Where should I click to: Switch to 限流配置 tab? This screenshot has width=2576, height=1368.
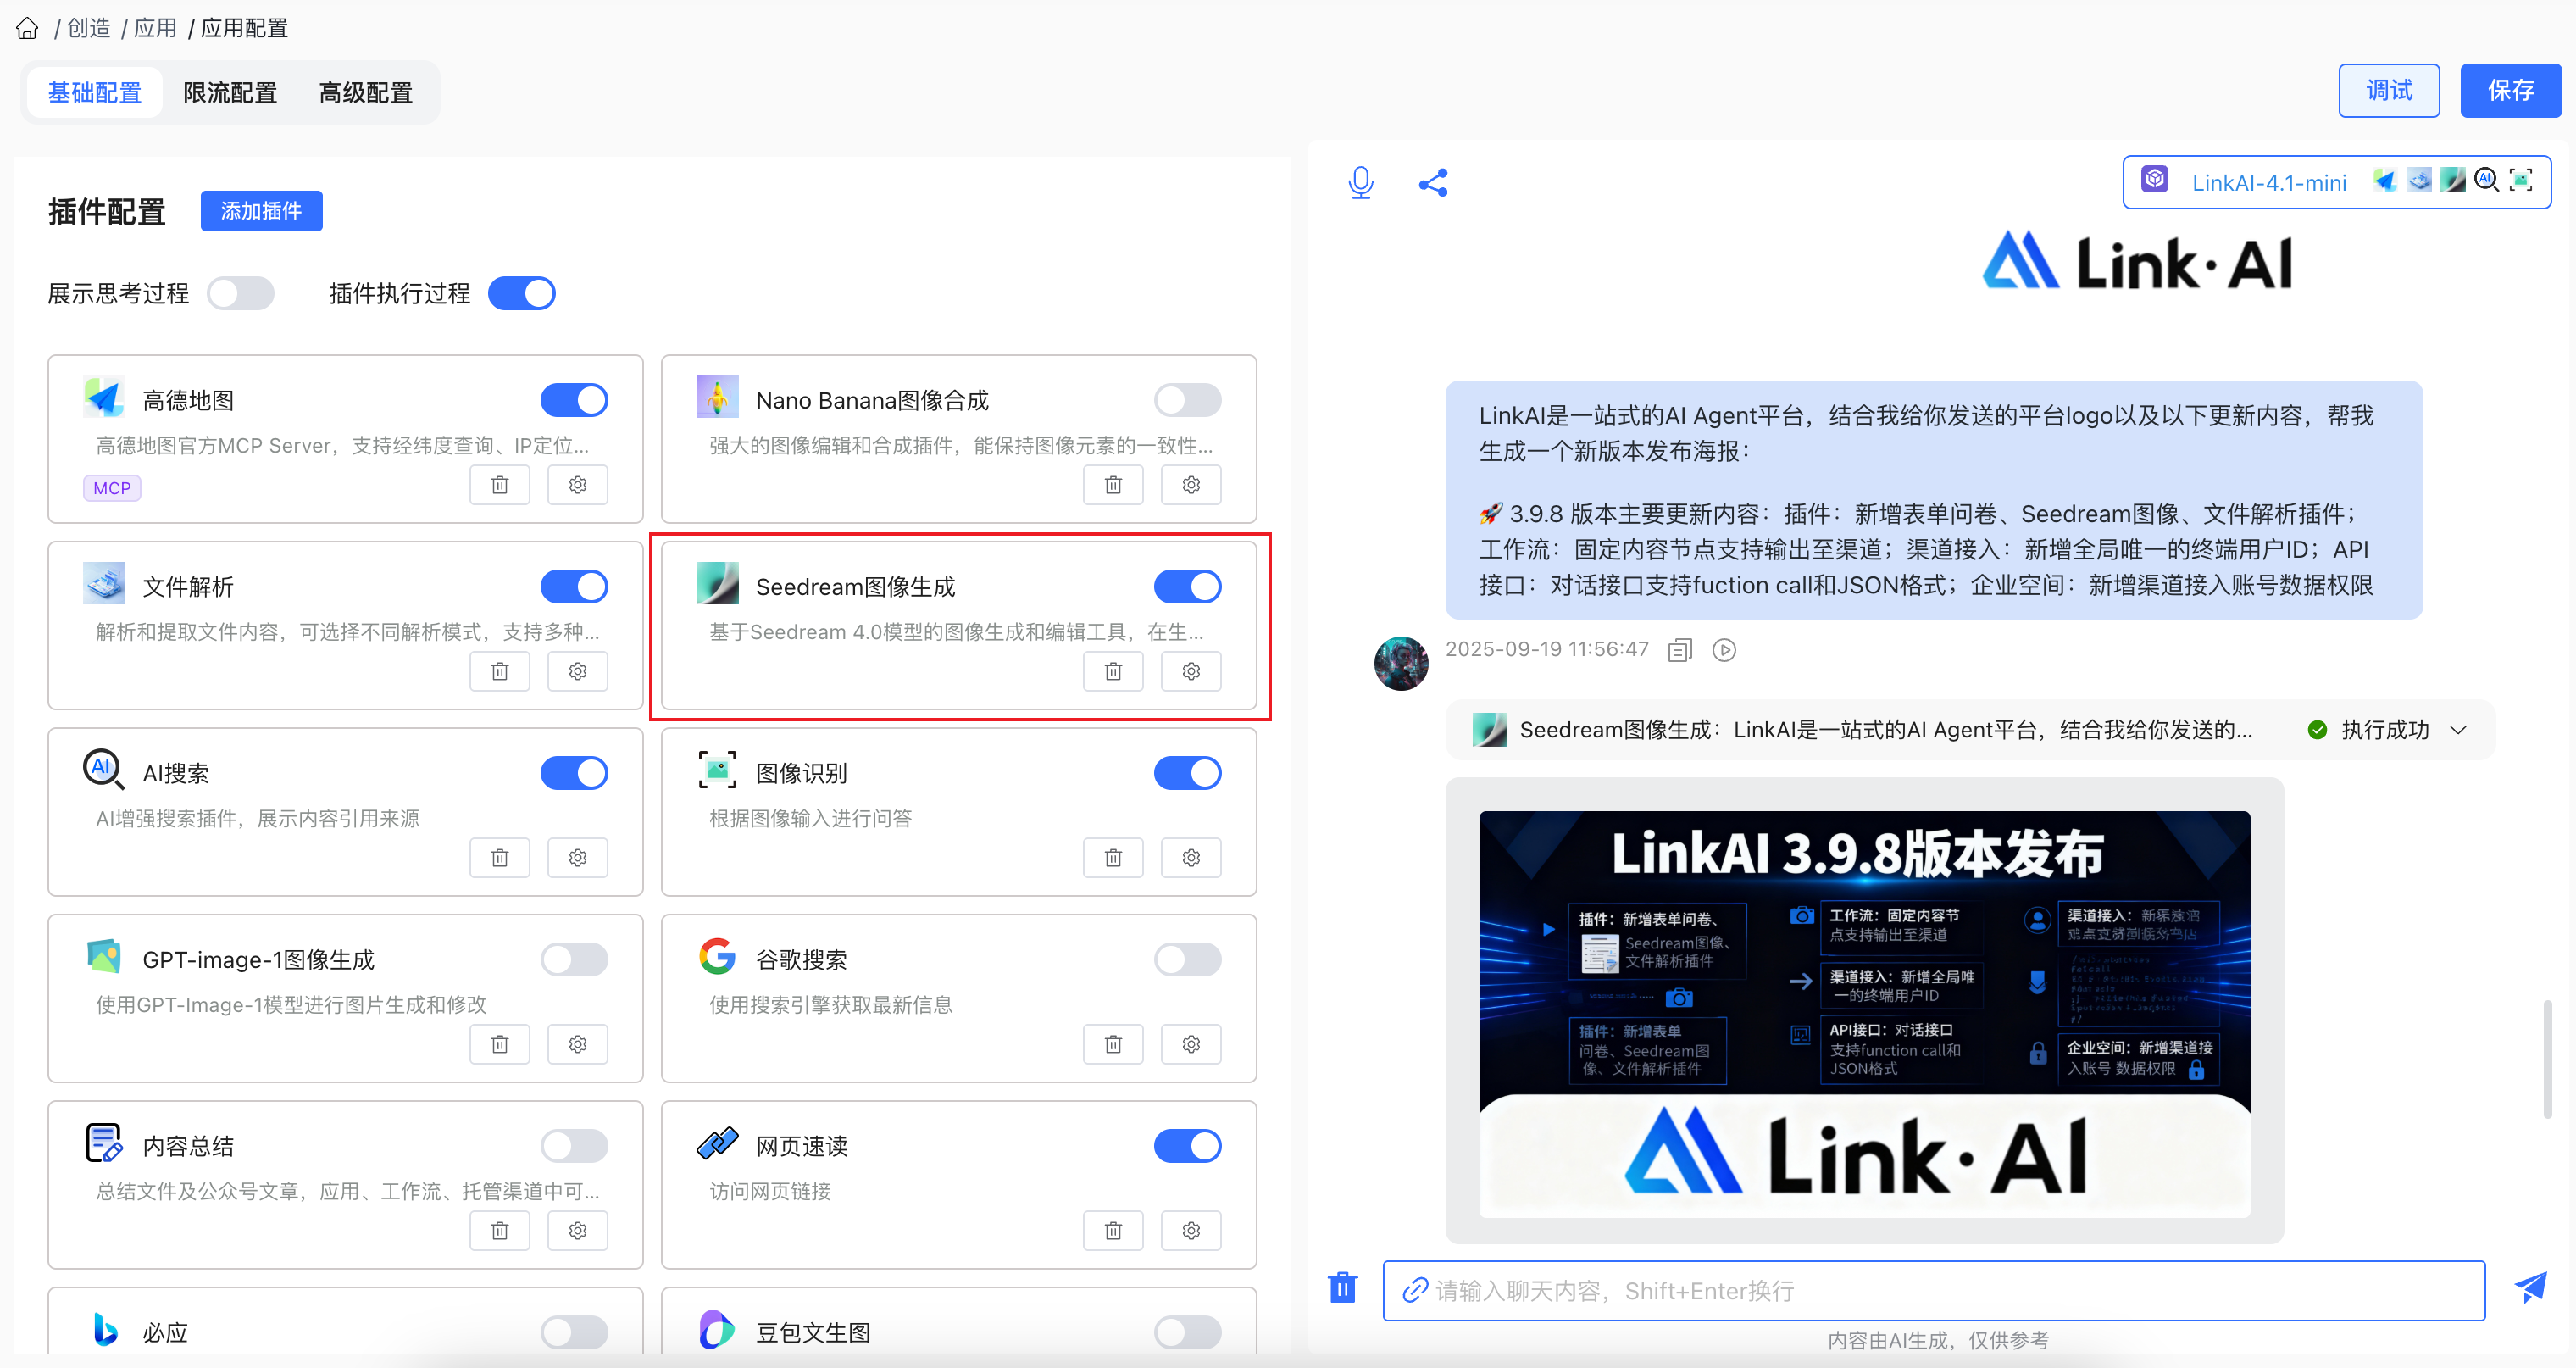(x=230, y=93)
